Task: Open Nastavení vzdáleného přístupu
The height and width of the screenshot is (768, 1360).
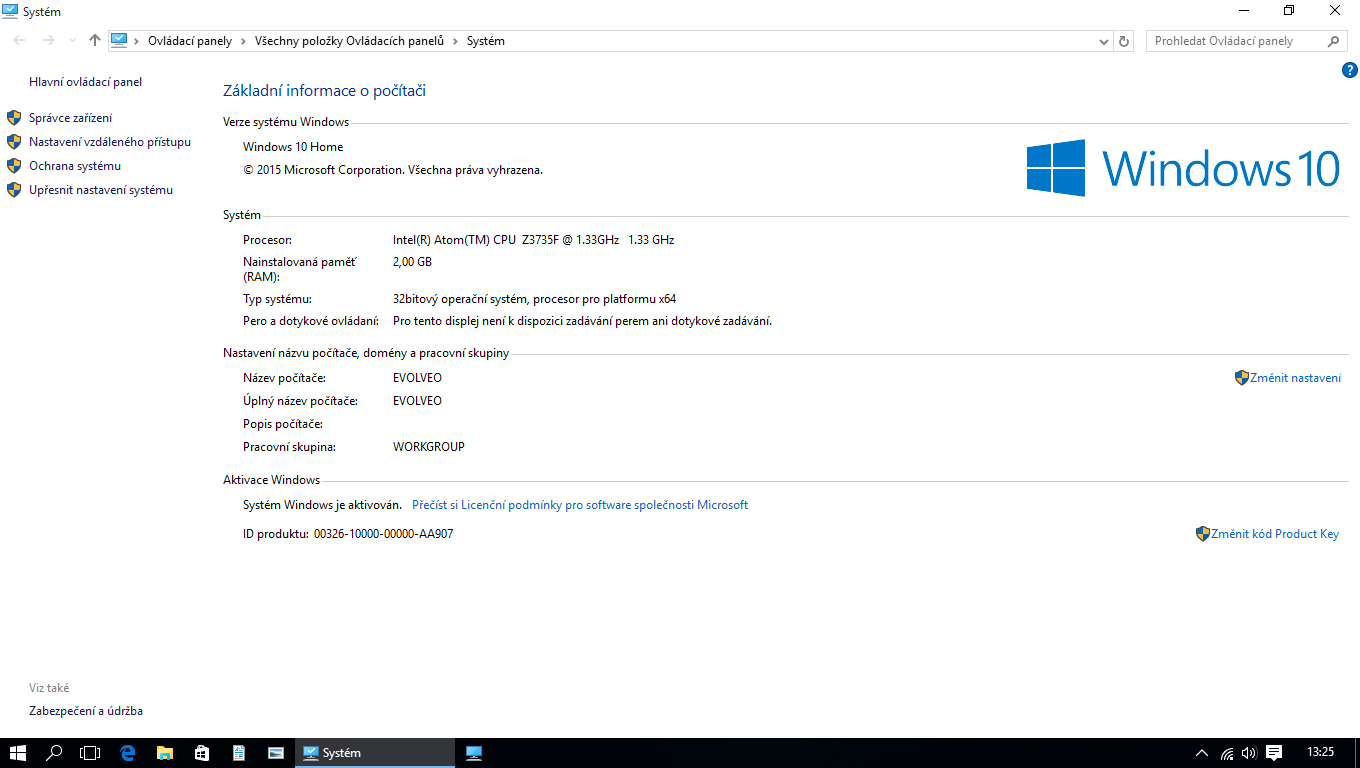Action: [x=110, y=142]
